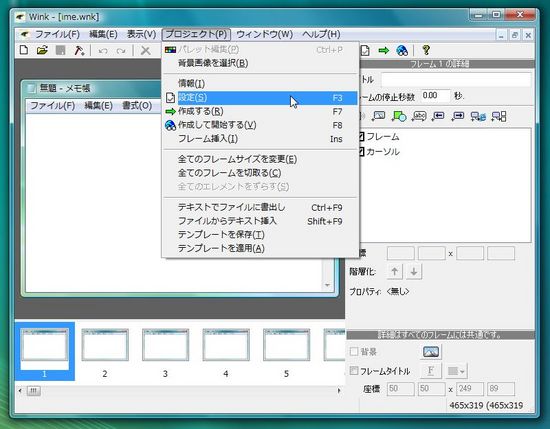Open the 編集(E) menu in Wink
Image resolution: width=550 pixels, height=429 pixels.
coord(103,34)
